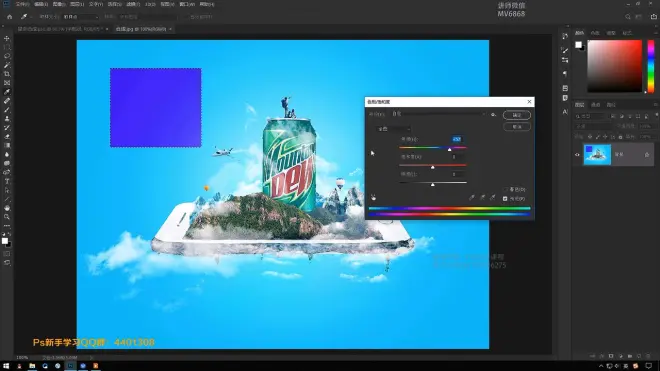
Task: Open the sample size dropdown in options bar
Action: click(81, 17)
